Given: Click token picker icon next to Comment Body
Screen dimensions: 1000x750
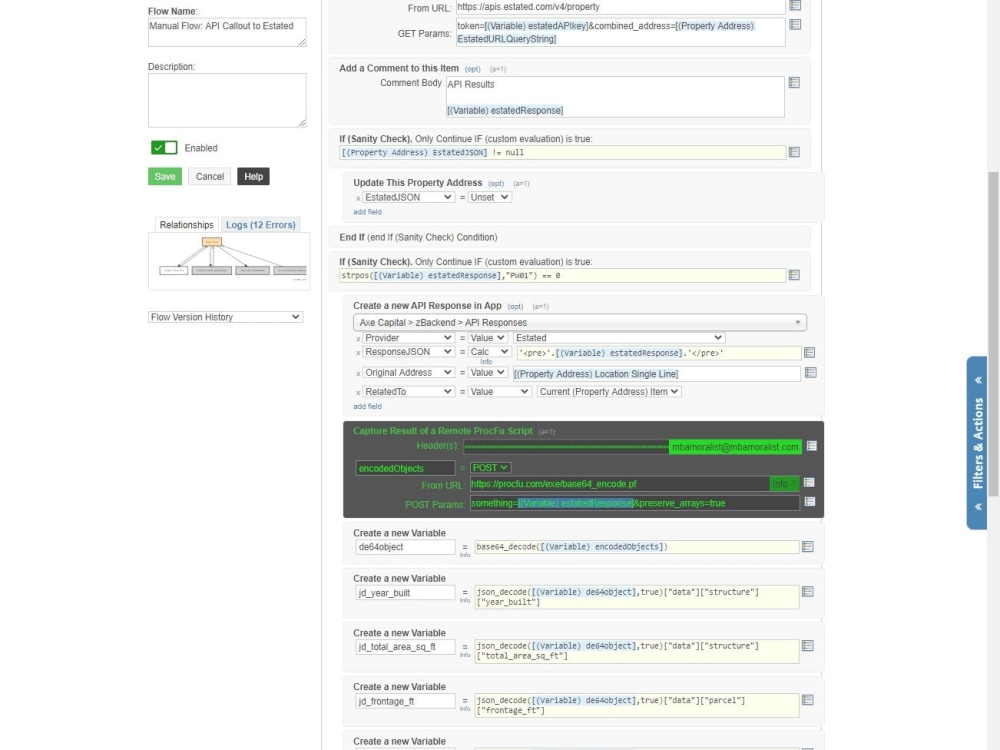Looking at the screenshot, I should pyautogui.click(x=795, y=82).
